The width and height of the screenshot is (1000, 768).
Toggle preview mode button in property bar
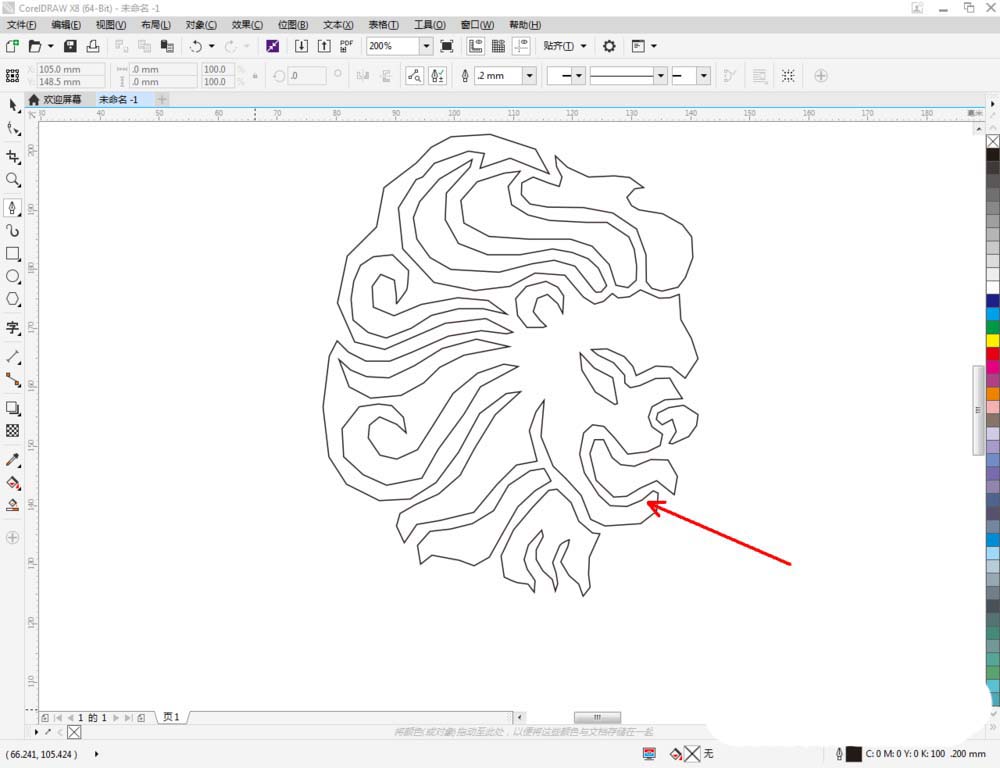[415, 76]
